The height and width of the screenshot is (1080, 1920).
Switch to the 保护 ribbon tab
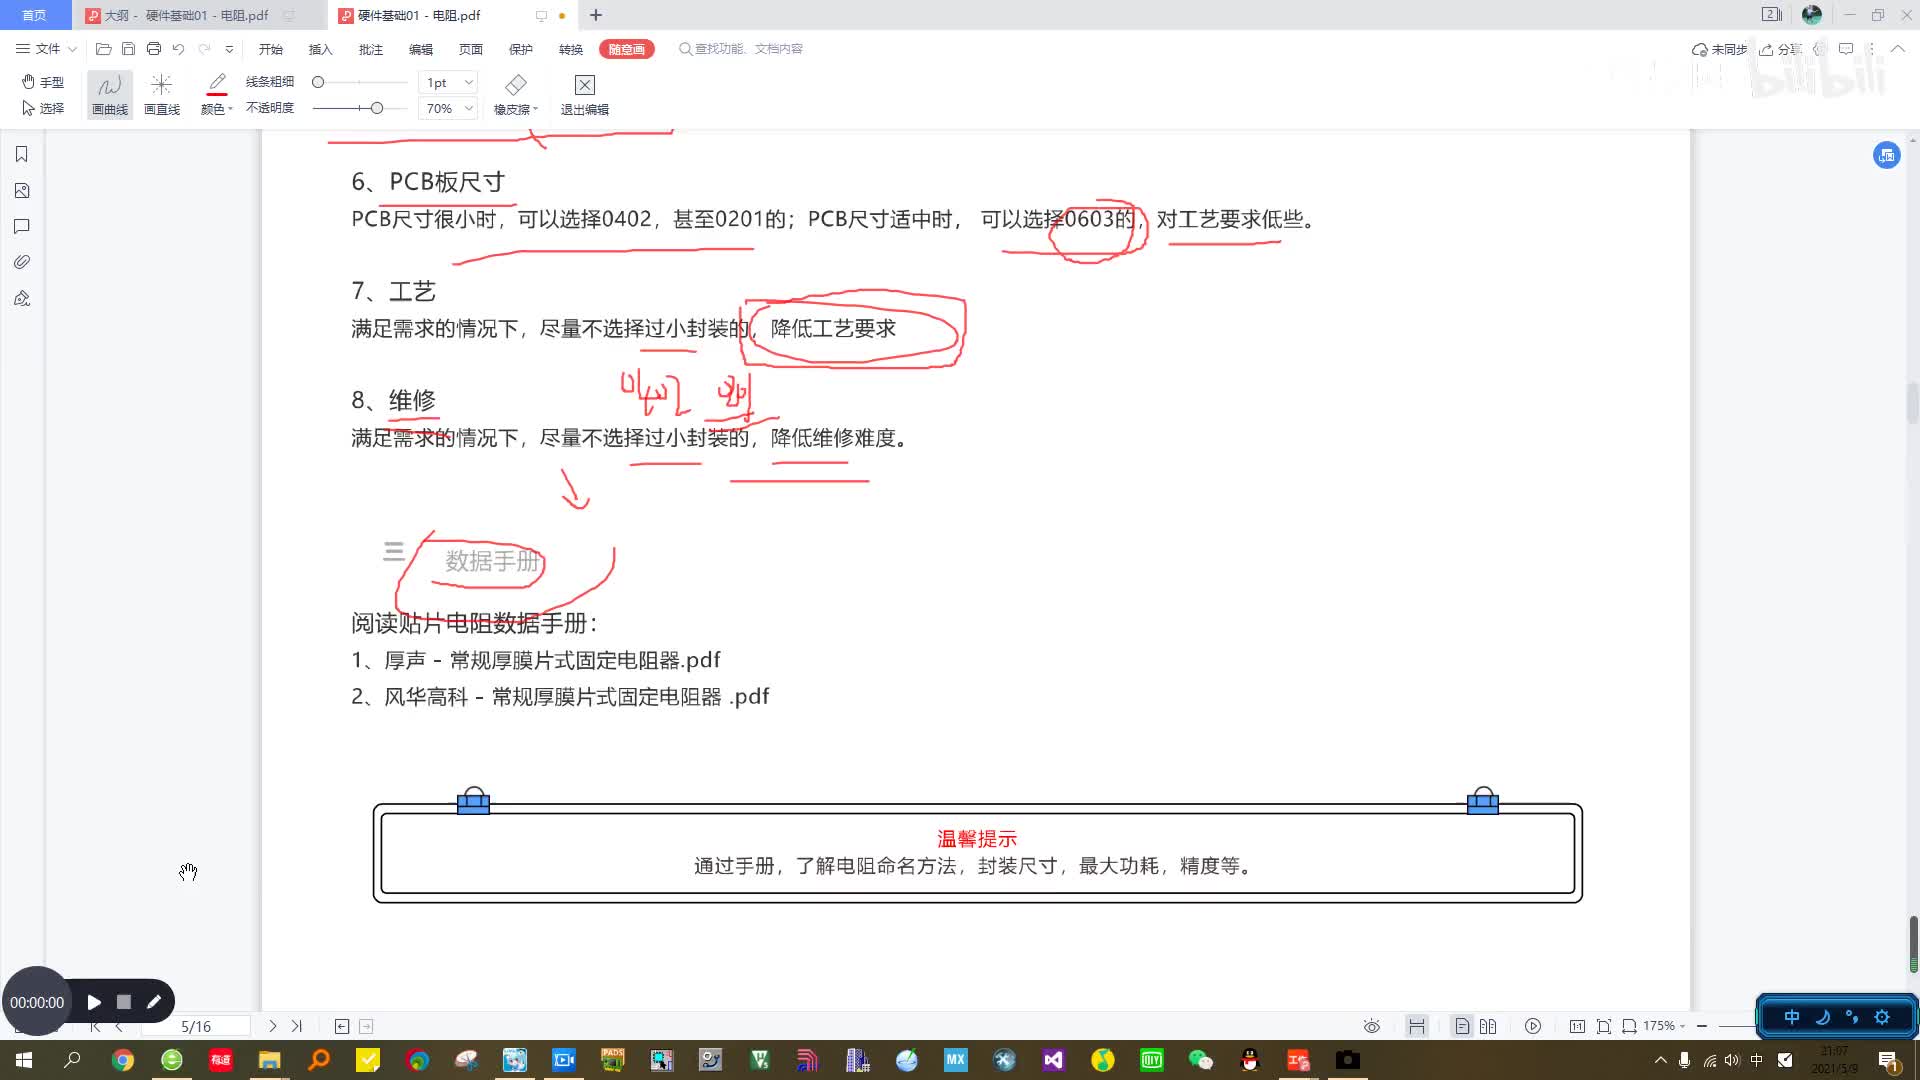pyautogui.click(x=520, y=49)
